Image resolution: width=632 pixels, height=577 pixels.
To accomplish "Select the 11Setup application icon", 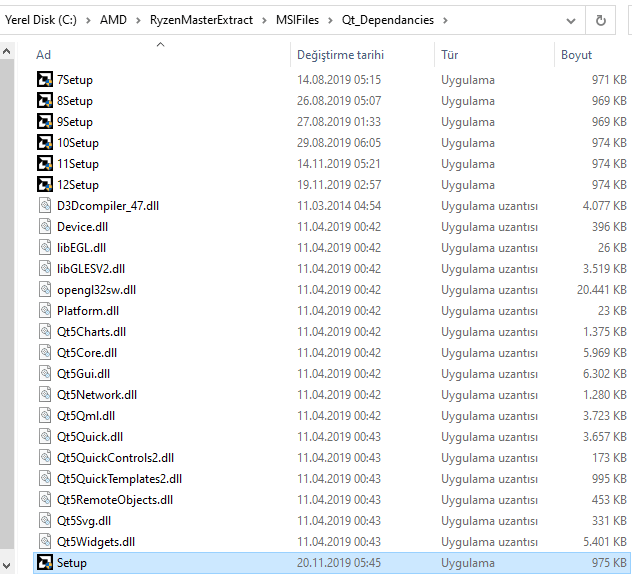I will (x=45, y=163).
